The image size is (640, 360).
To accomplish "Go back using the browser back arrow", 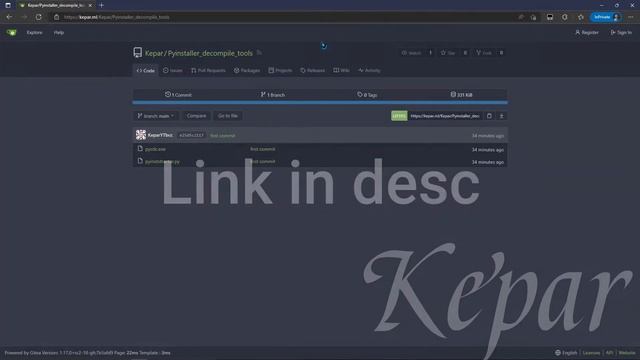I will pyautogui.click(x=9, y=17).
